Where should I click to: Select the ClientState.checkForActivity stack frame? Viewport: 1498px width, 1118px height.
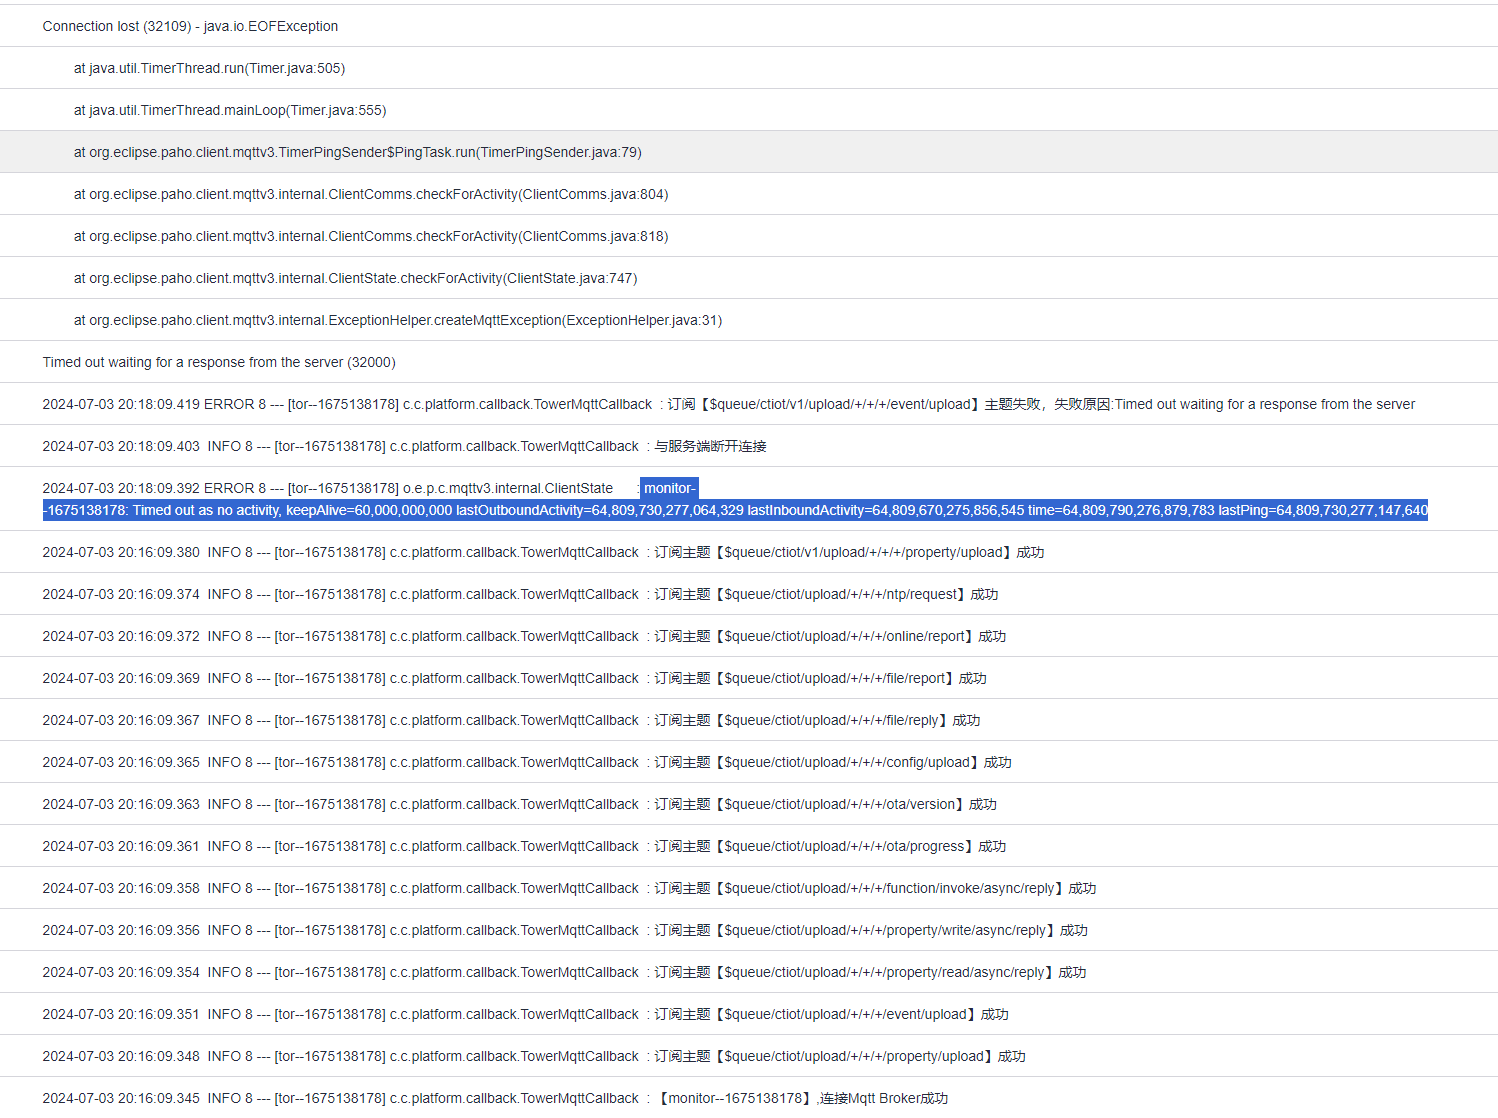click(355, 278)
